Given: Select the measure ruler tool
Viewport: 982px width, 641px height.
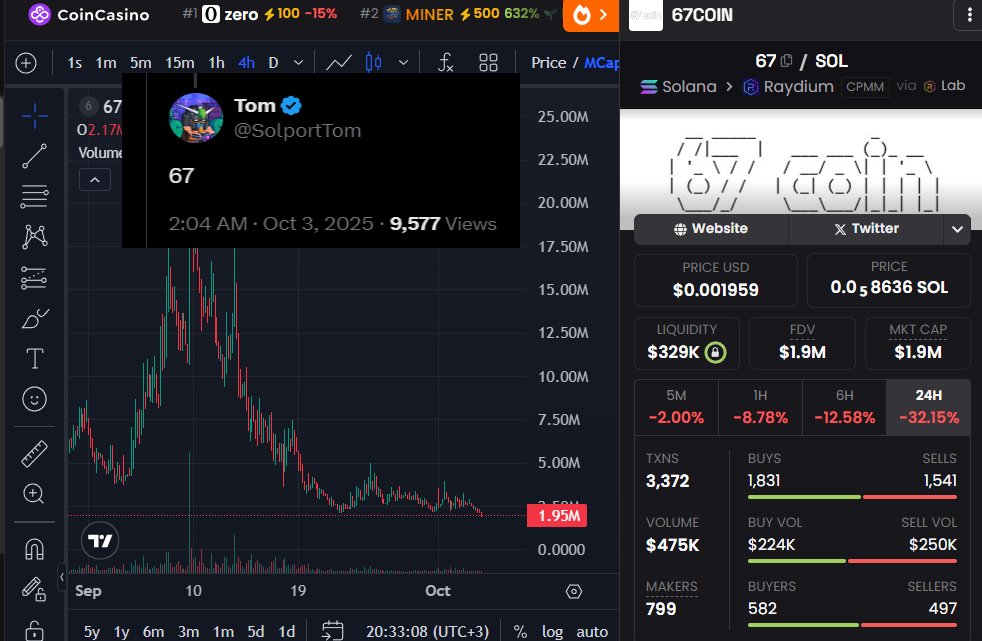Looking at the screenshot, I should point(34,451).
